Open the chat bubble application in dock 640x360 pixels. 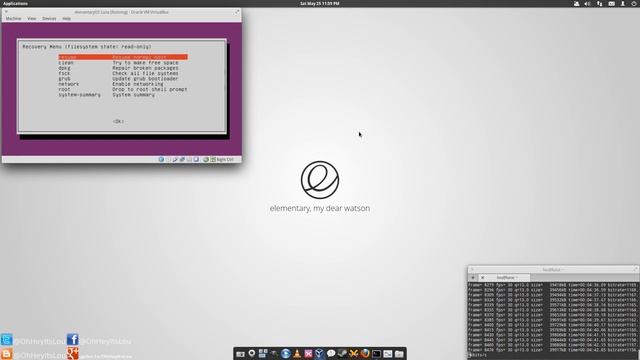(x=331, y=353)
